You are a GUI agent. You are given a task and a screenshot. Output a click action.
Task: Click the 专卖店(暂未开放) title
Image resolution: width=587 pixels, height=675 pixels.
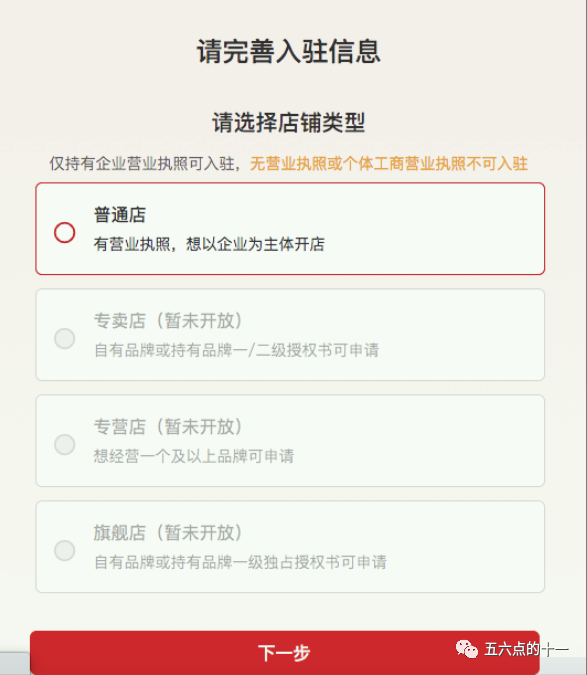(x=168, y=321)
